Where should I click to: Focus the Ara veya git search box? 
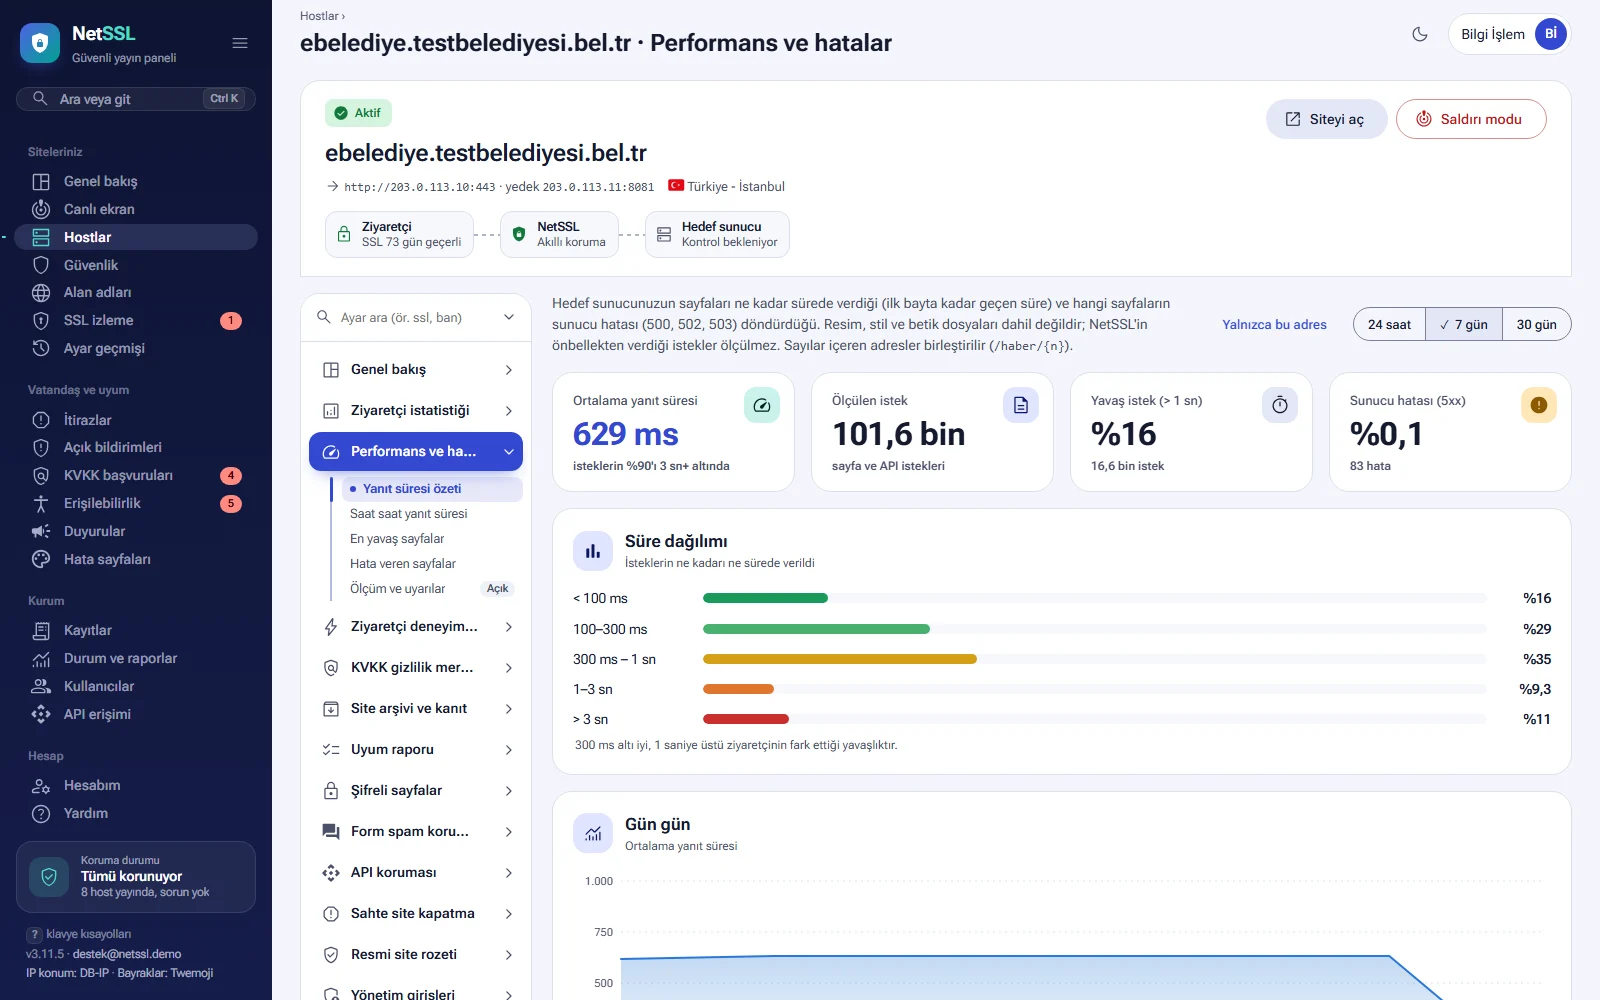pos(136,99)
